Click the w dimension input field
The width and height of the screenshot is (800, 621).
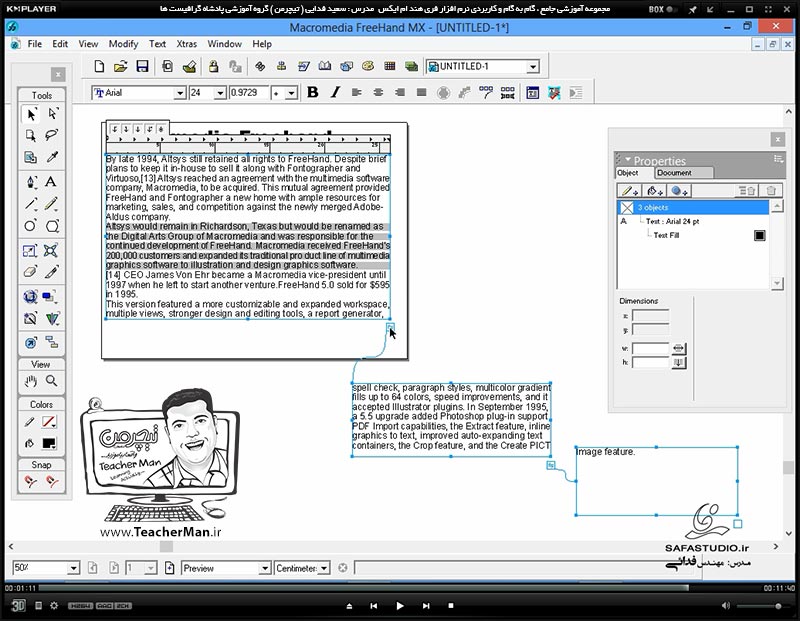pos(651,349)
